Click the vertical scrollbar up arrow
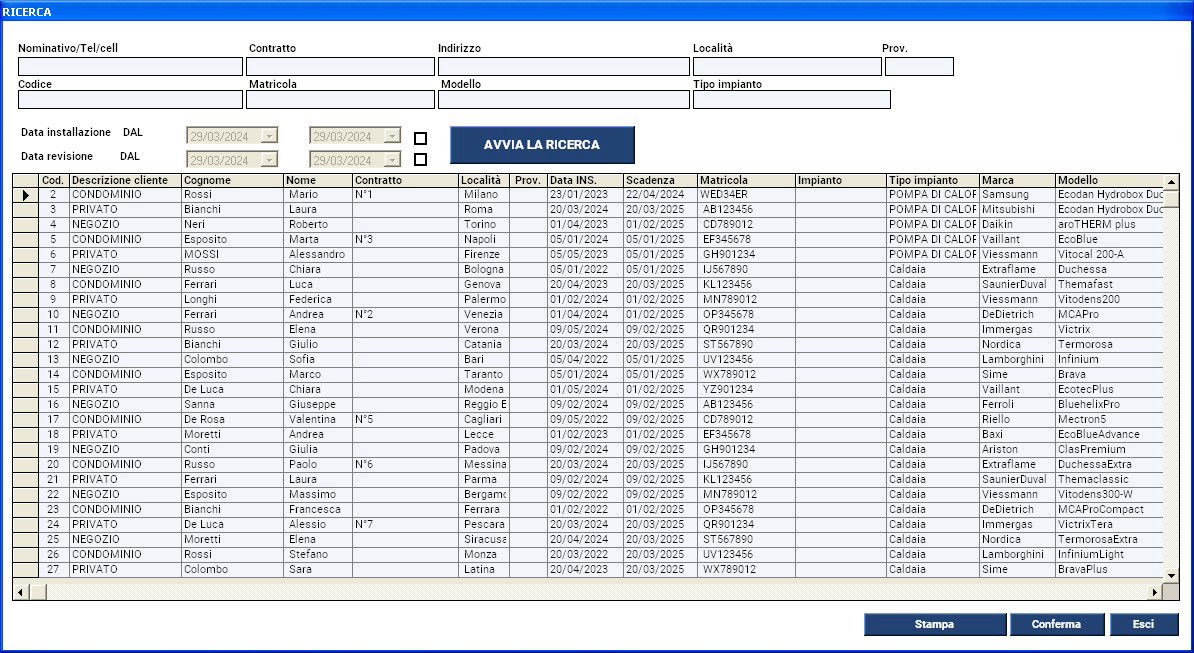The height and width of the screenshot is (653, 1194). tap(1172, 180)
